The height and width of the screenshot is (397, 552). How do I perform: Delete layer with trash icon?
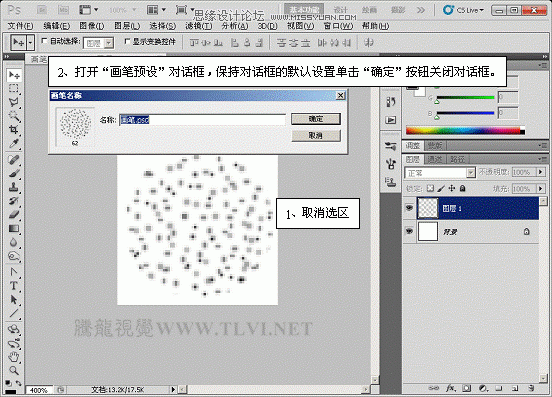531,388
